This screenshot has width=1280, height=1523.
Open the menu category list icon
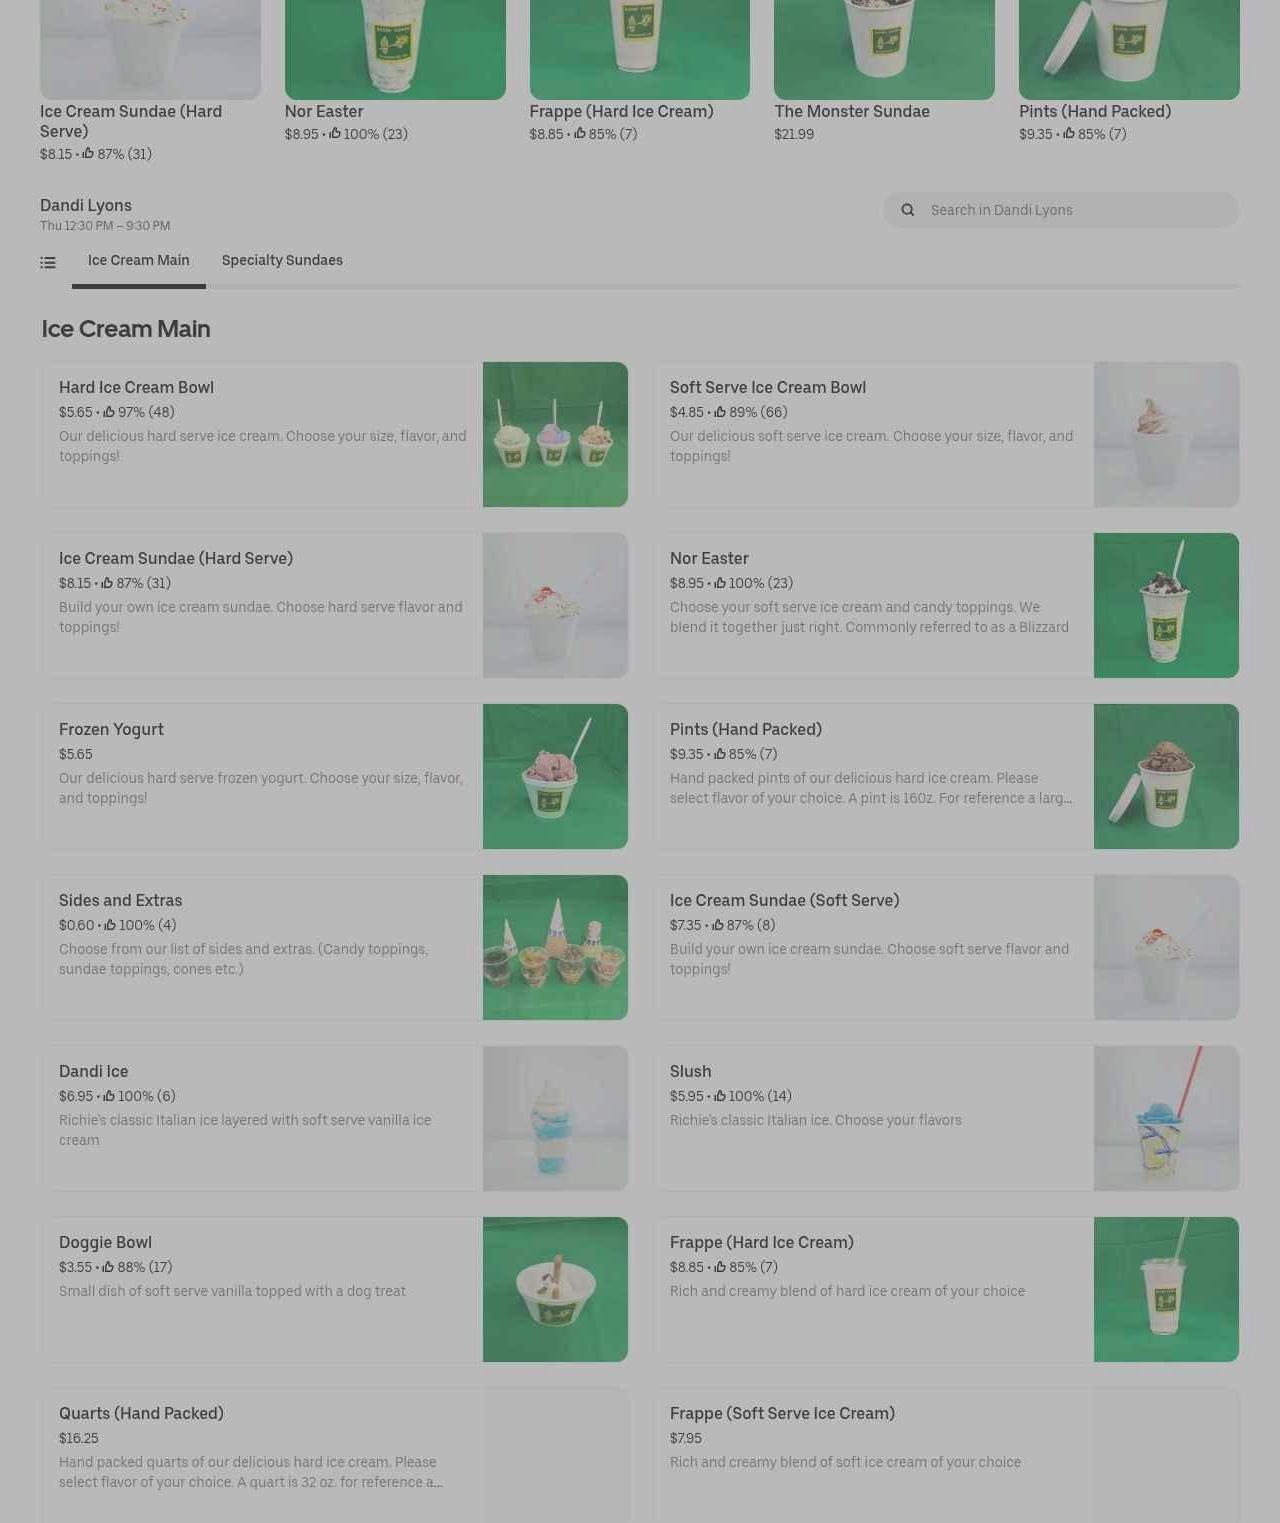coord(48,263)
